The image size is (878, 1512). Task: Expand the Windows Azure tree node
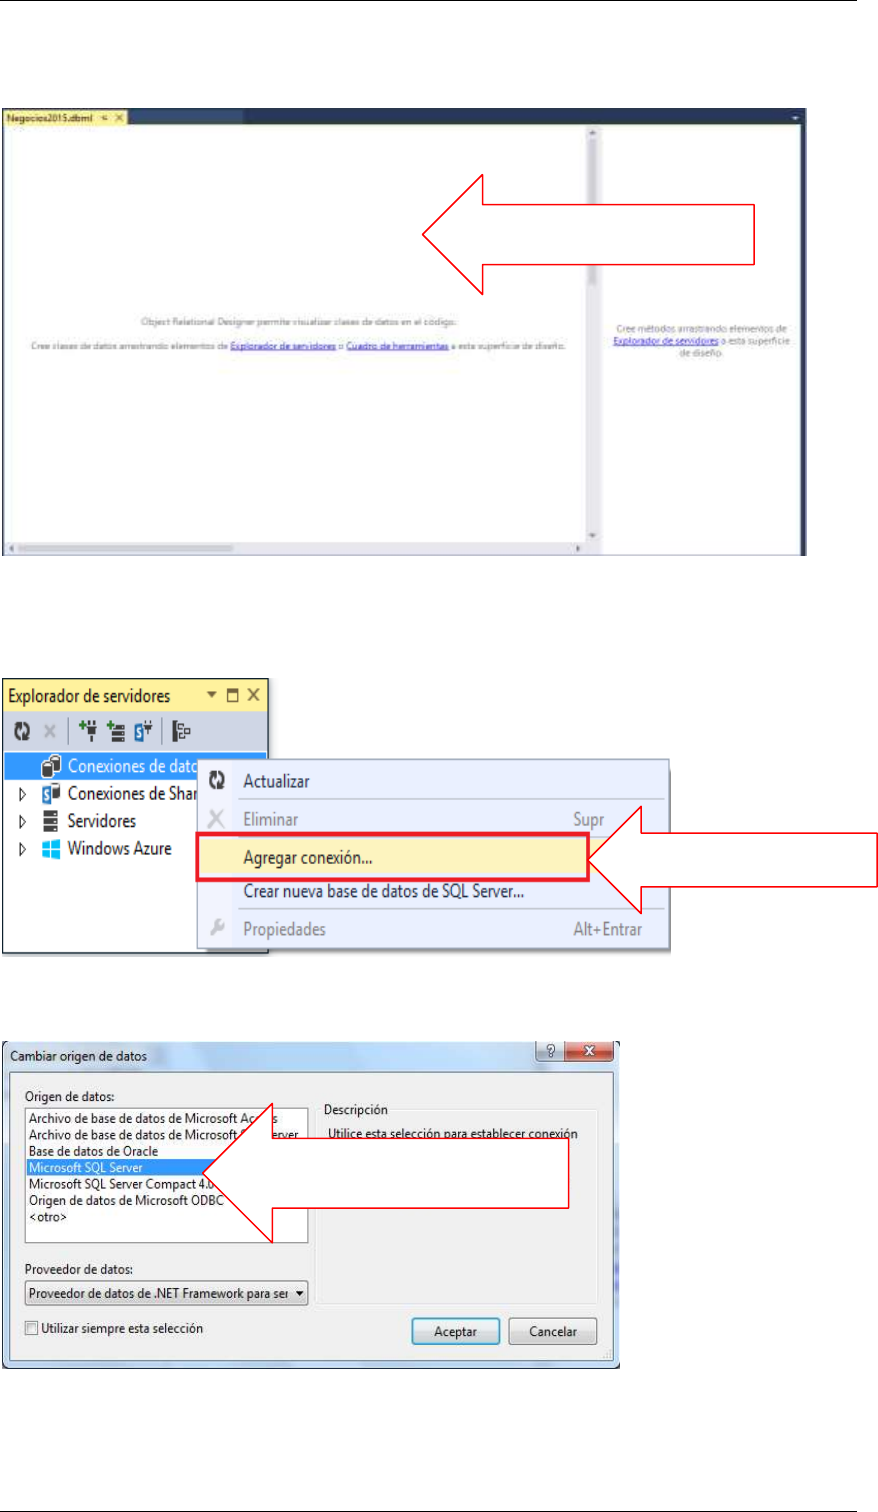[x=23, y=848]
